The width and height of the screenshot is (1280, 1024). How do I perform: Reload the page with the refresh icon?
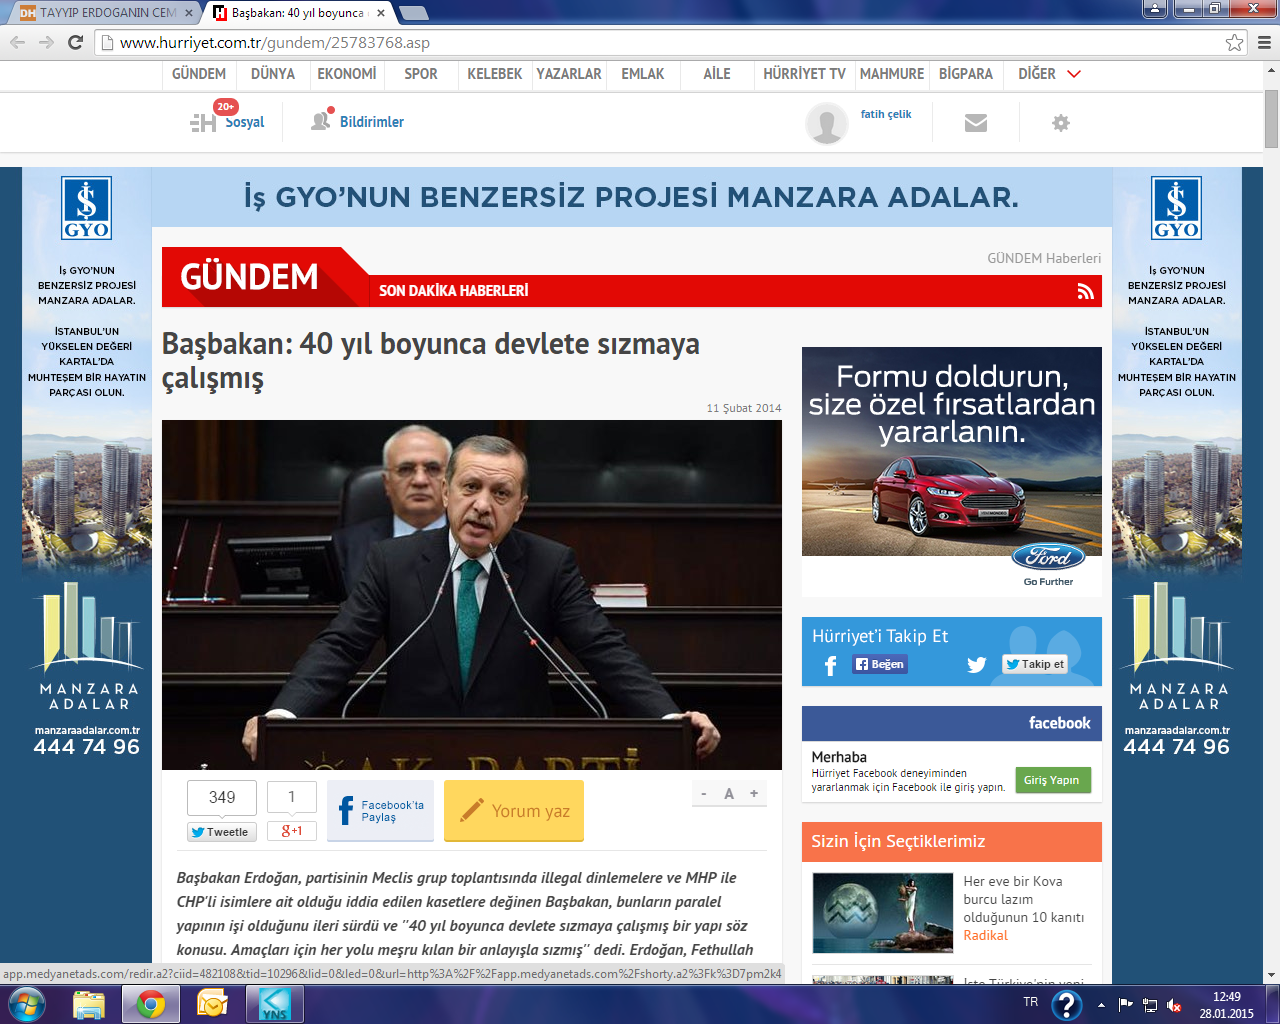click(75, 42)
